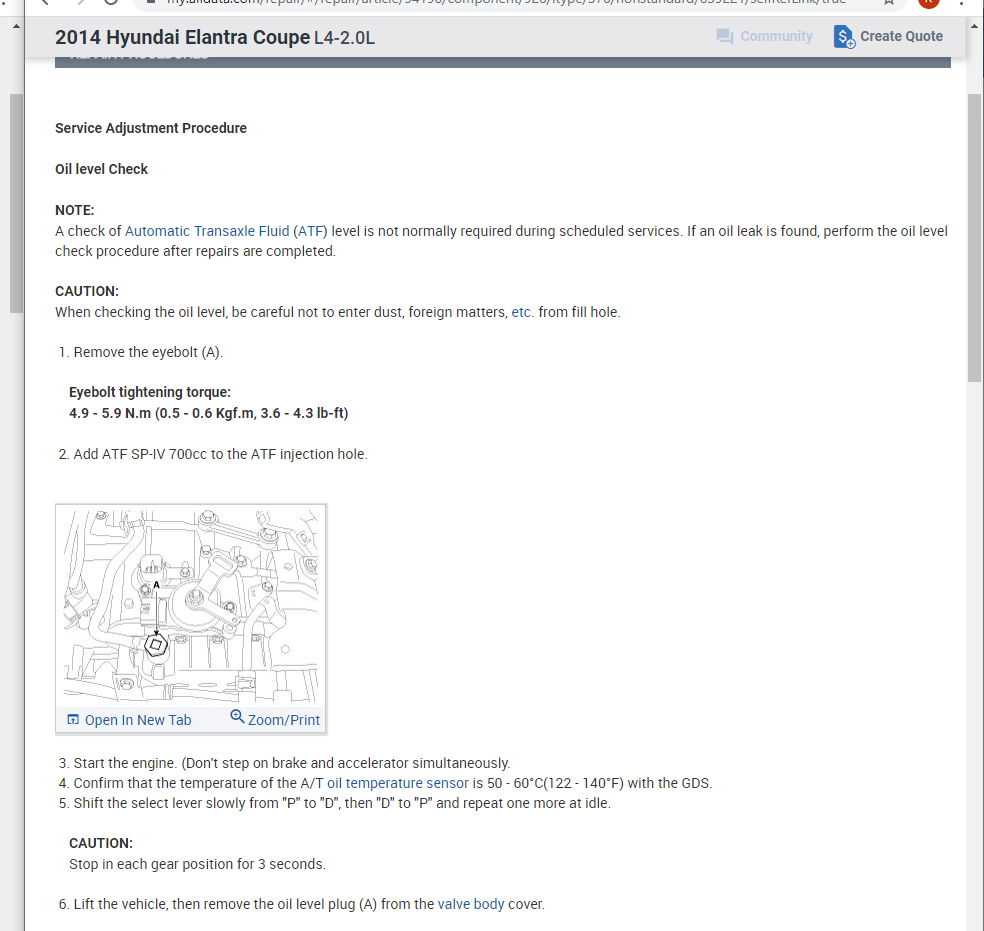
Task: Click Stop in each gear position text
Action: [x=197, y=864]
